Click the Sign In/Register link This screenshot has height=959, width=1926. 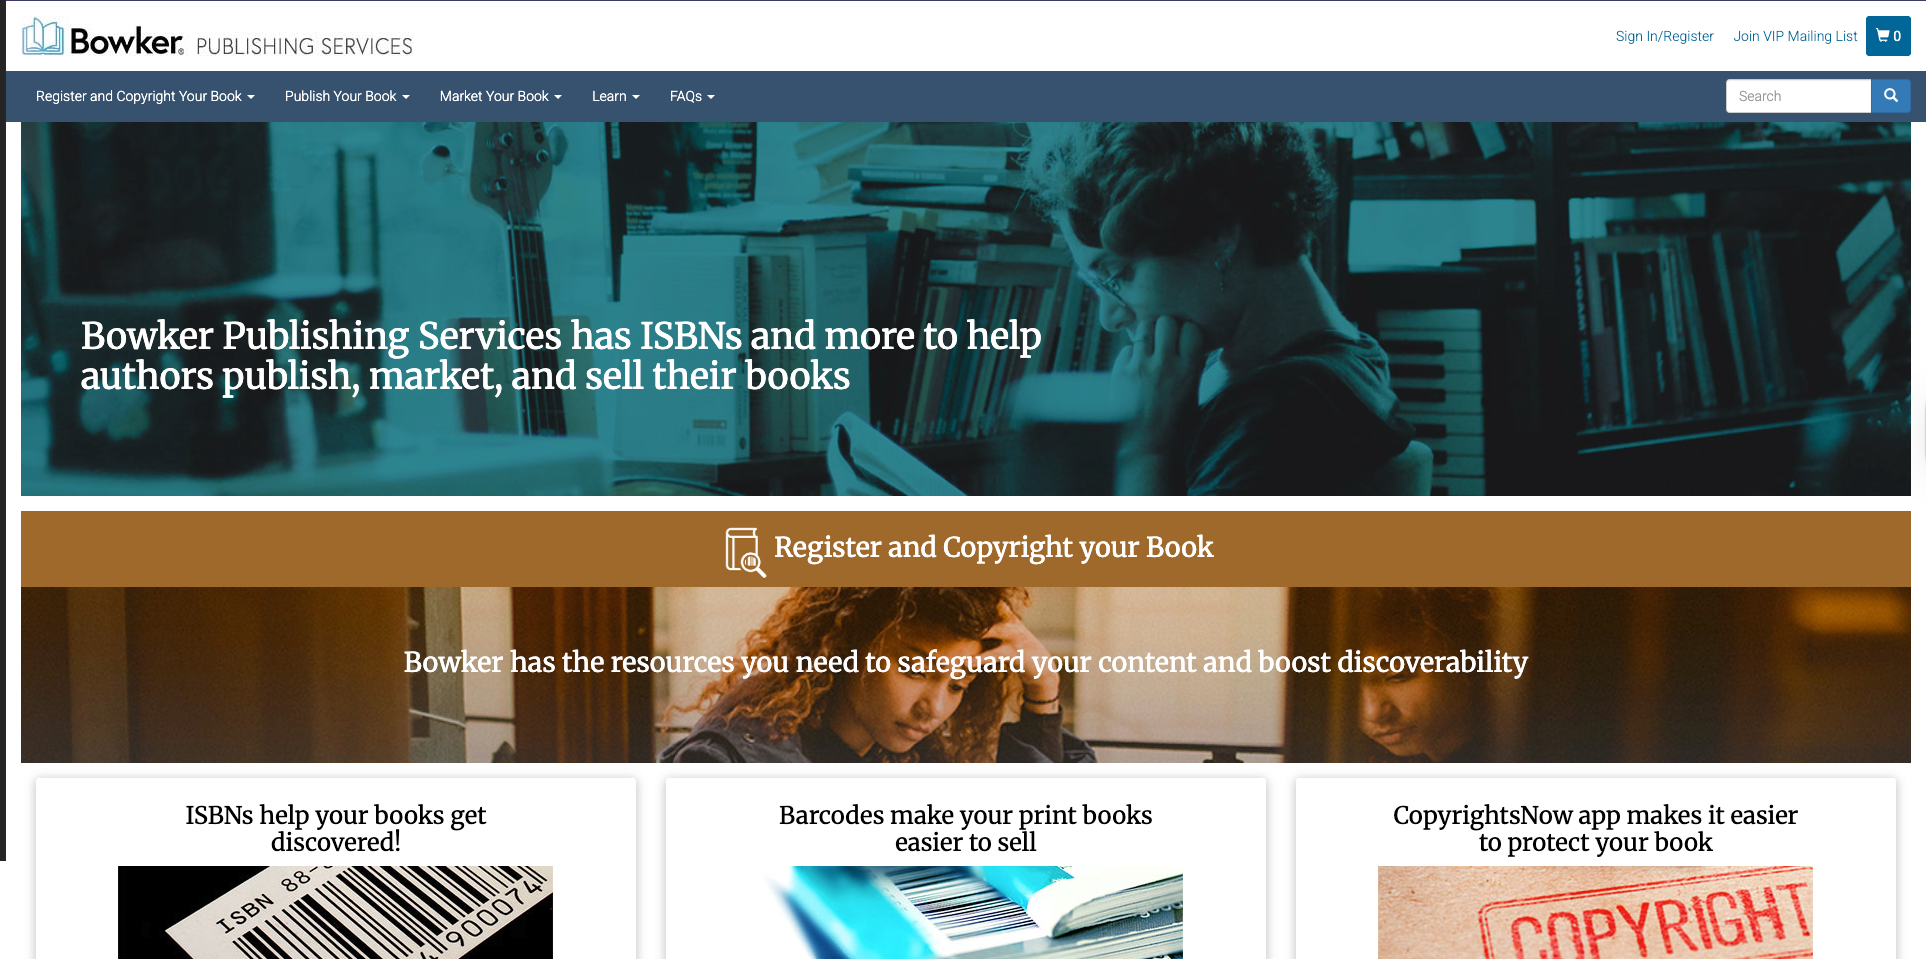point(1664,36)
